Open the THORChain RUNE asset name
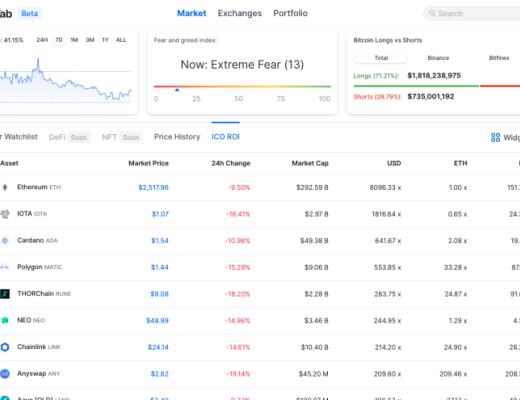The image size is (520, 400). pyautogui.click(x=44, y=294)
